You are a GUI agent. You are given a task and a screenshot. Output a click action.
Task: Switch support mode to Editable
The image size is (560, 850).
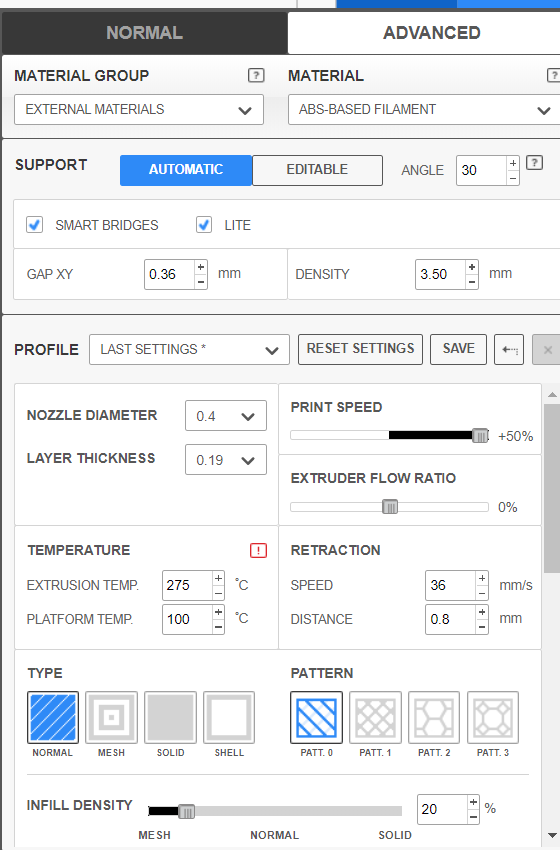click(x=317, y=170)
